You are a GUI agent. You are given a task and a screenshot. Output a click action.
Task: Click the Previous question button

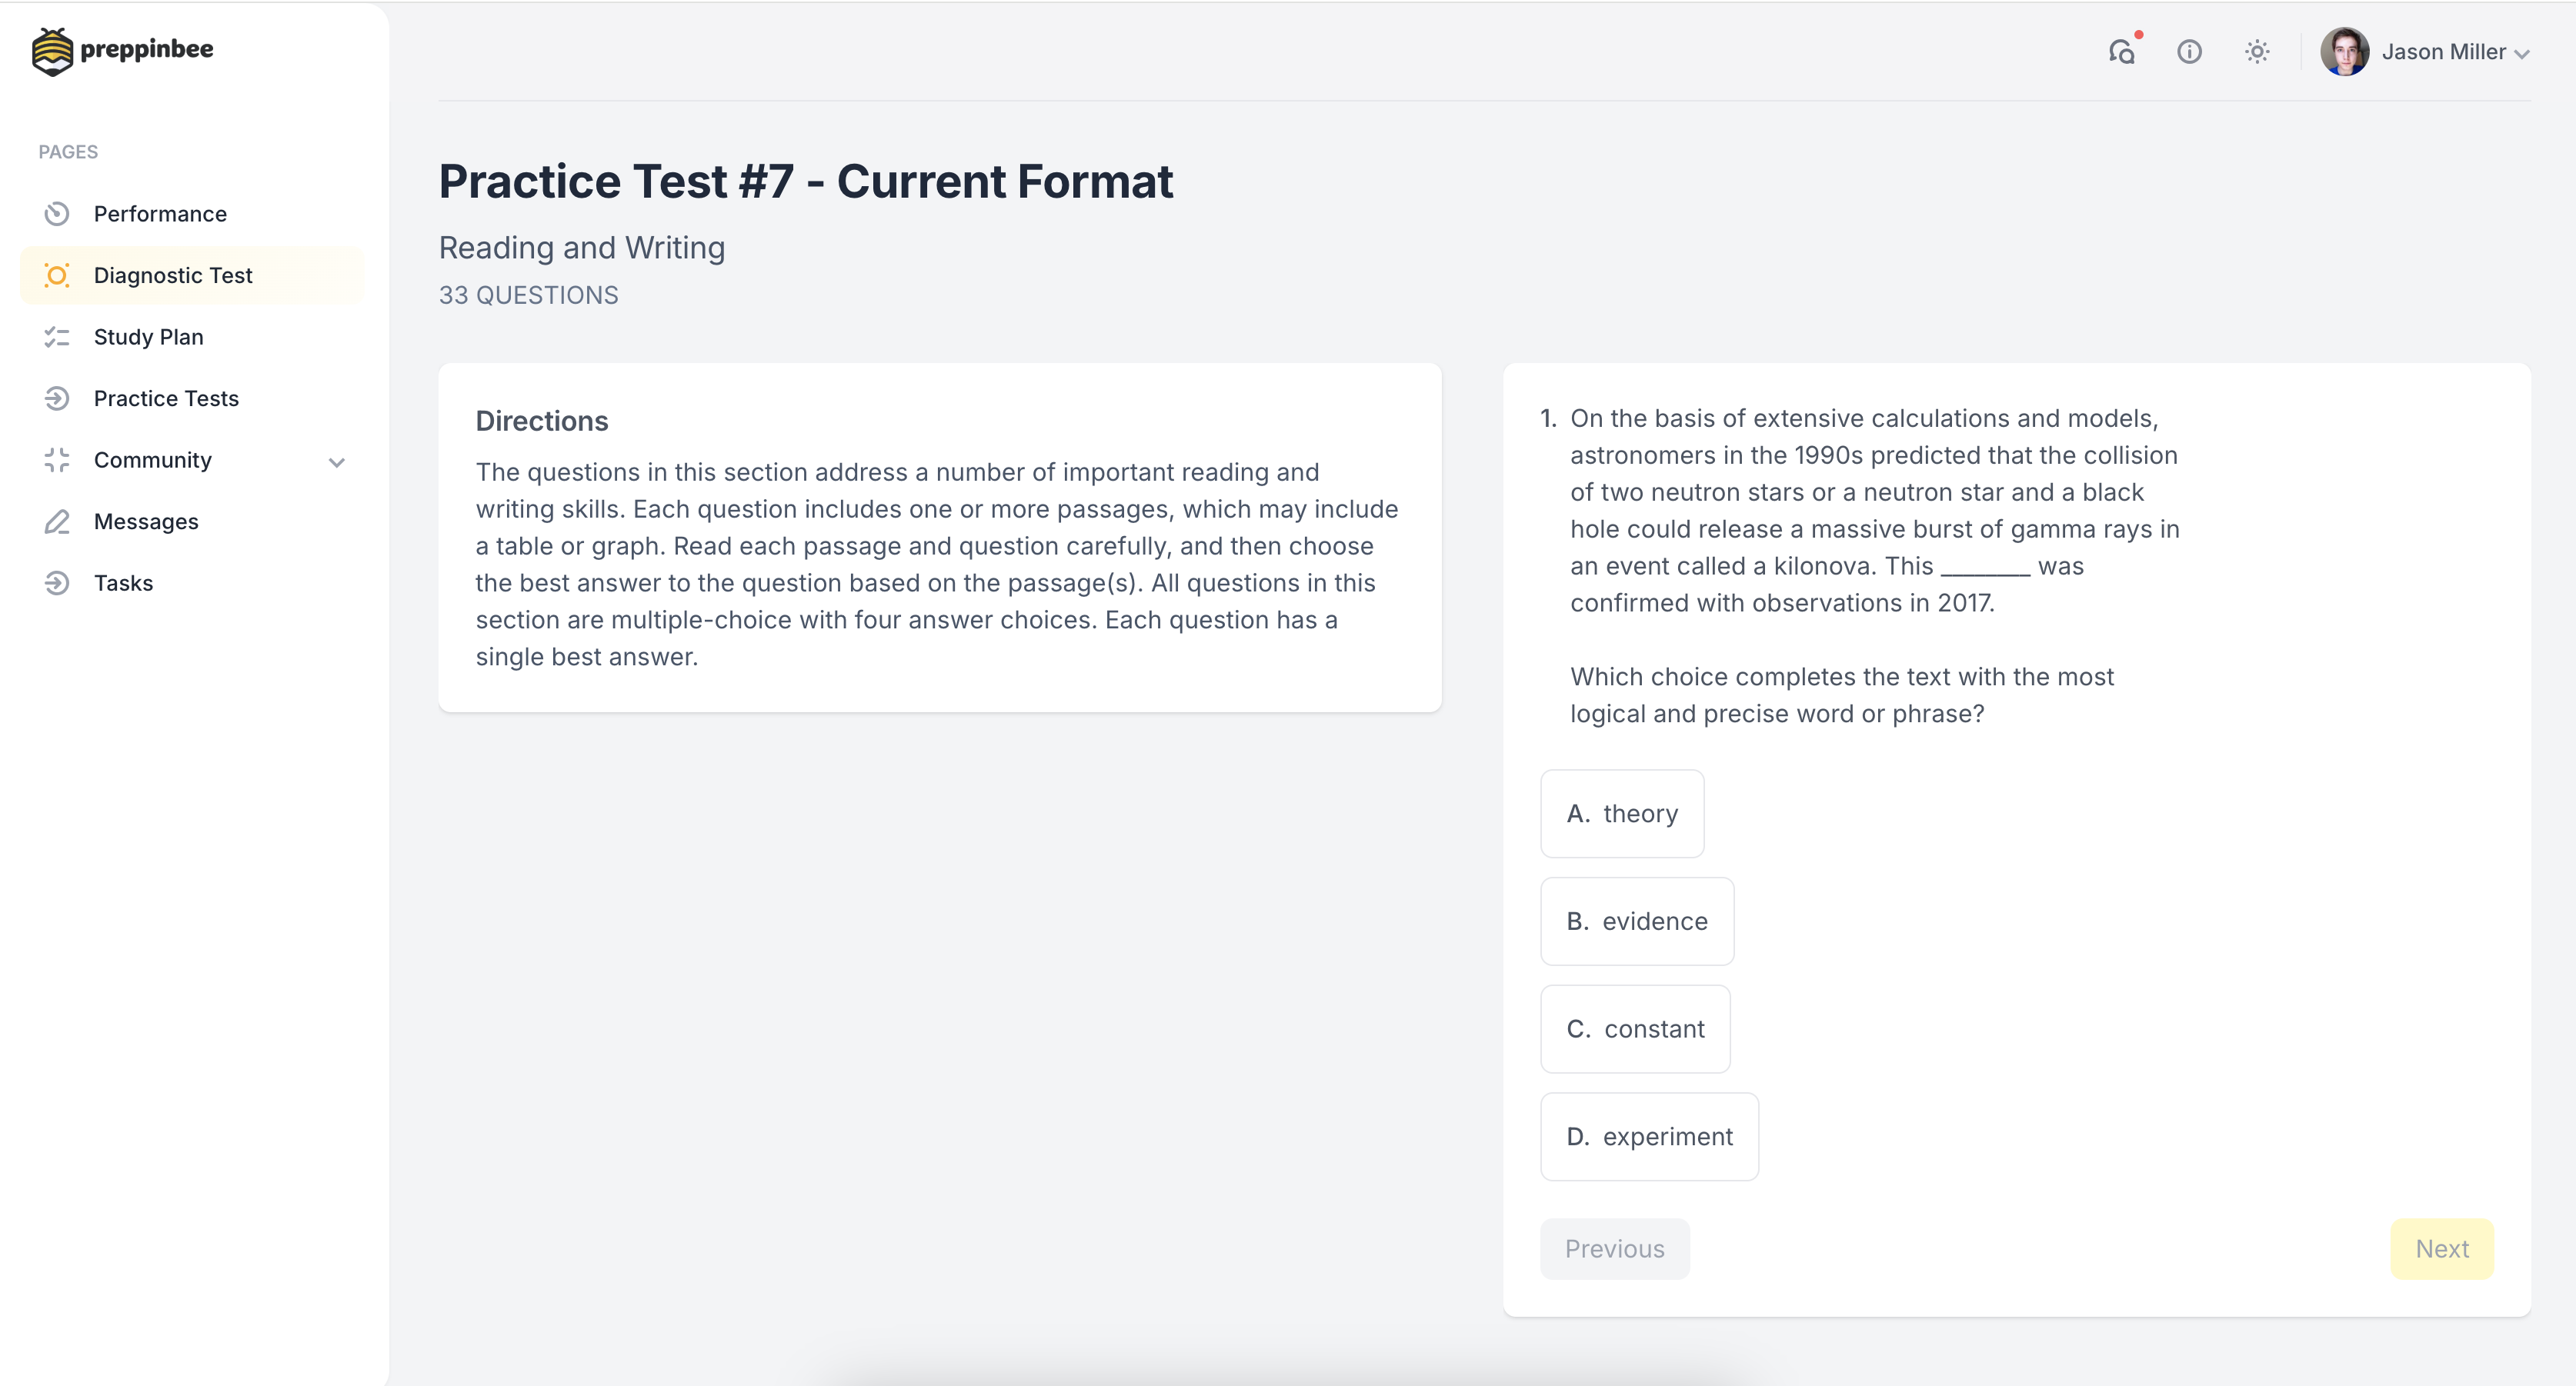[1614, 1249]
